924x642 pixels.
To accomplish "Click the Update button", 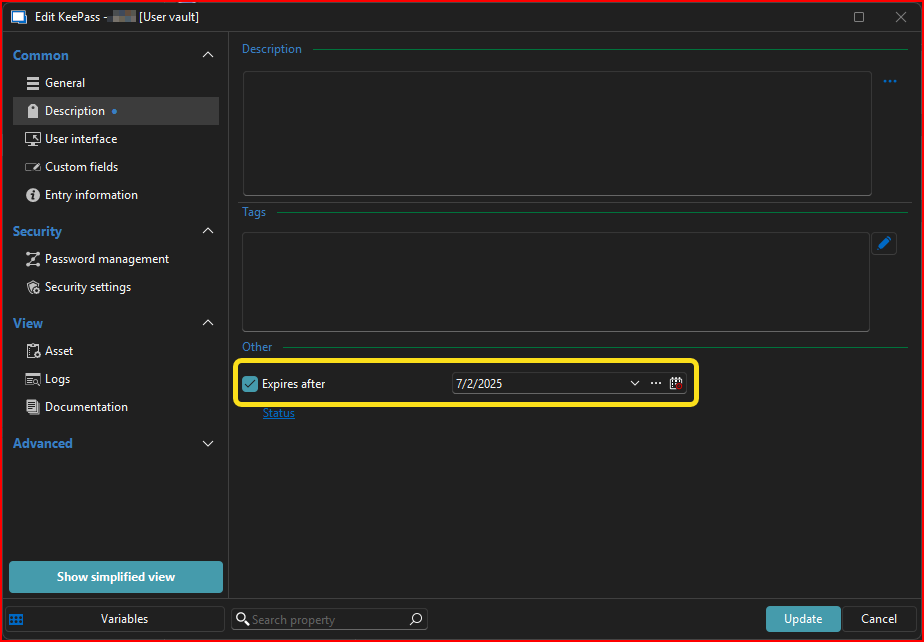I will click(803, 619).
